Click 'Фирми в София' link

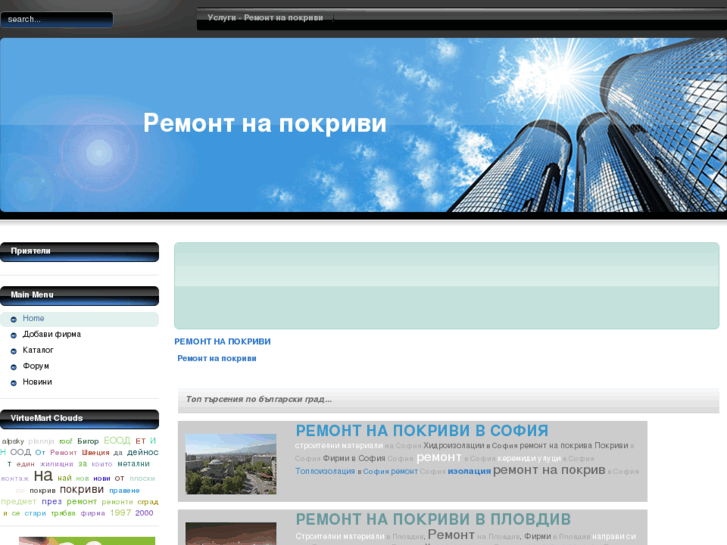coord(354,459)
